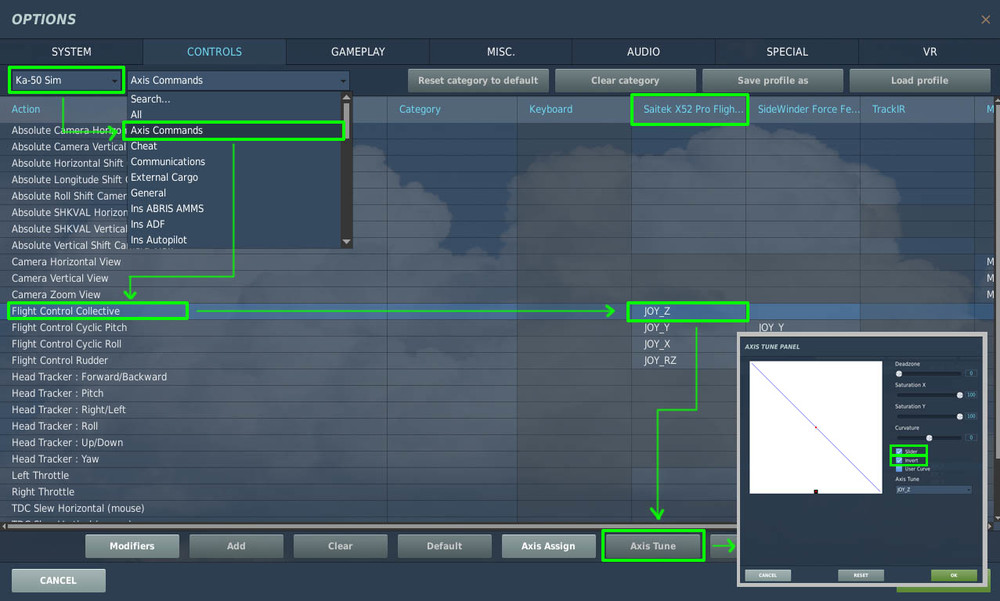Image resolution: width=1000 pixels, height=601 pixels.
Task: Pick Ins ABRIS AMMS category entry
Action: pos(235,209)
